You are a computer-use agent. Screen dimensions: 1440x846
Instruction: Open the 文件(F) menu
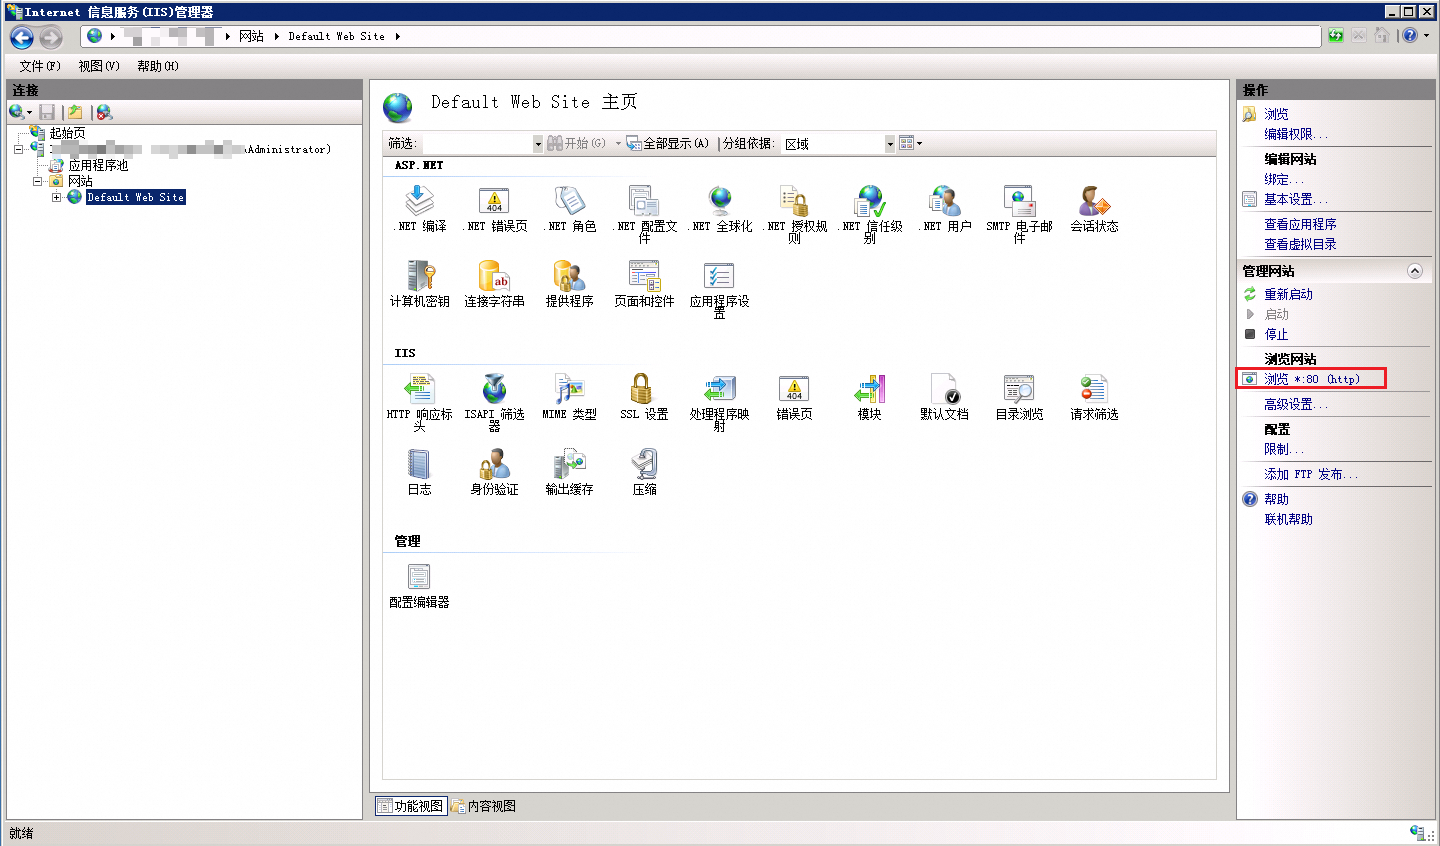click(x=39, y=66)
